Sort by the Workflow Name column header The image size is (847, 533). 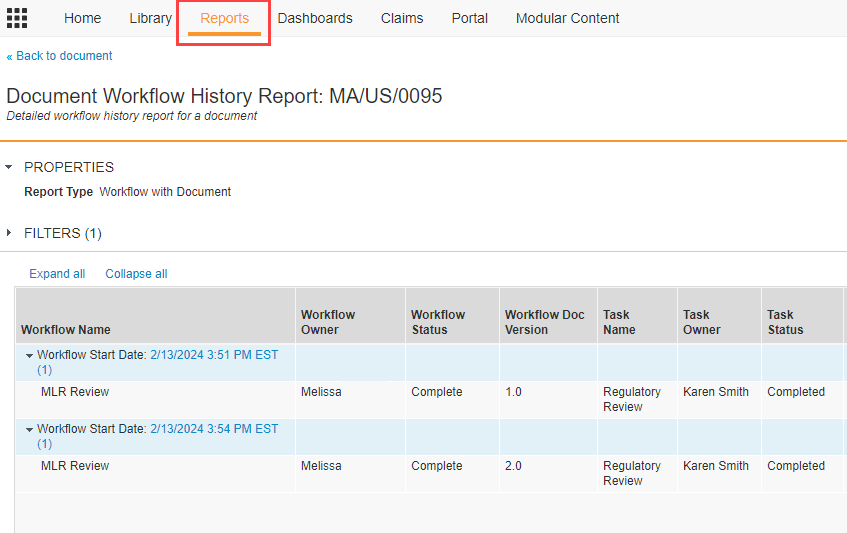(66, 330)
